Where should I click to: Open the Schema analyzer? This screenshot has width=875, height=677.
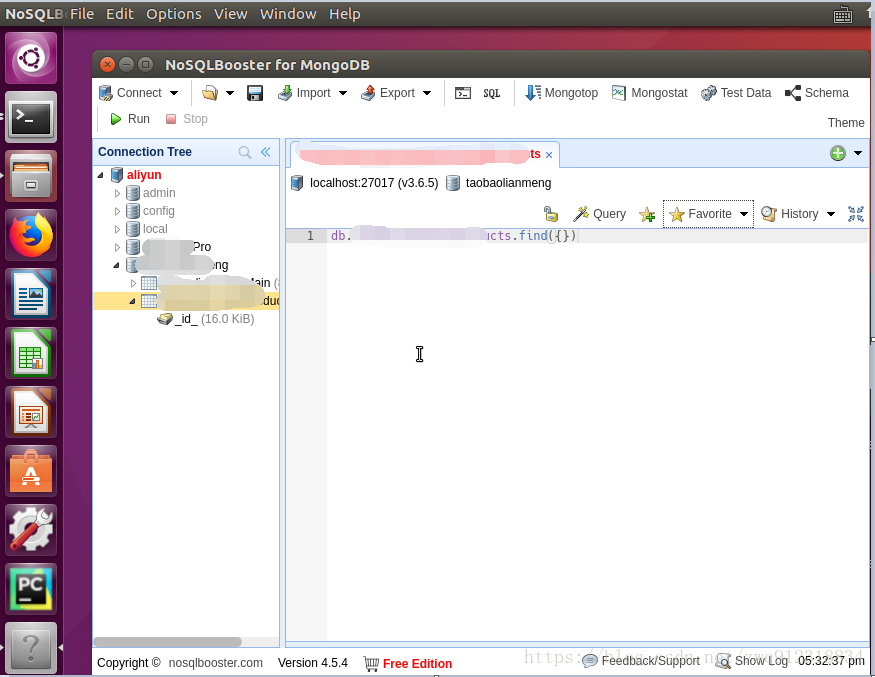click(x=817, y=93)
